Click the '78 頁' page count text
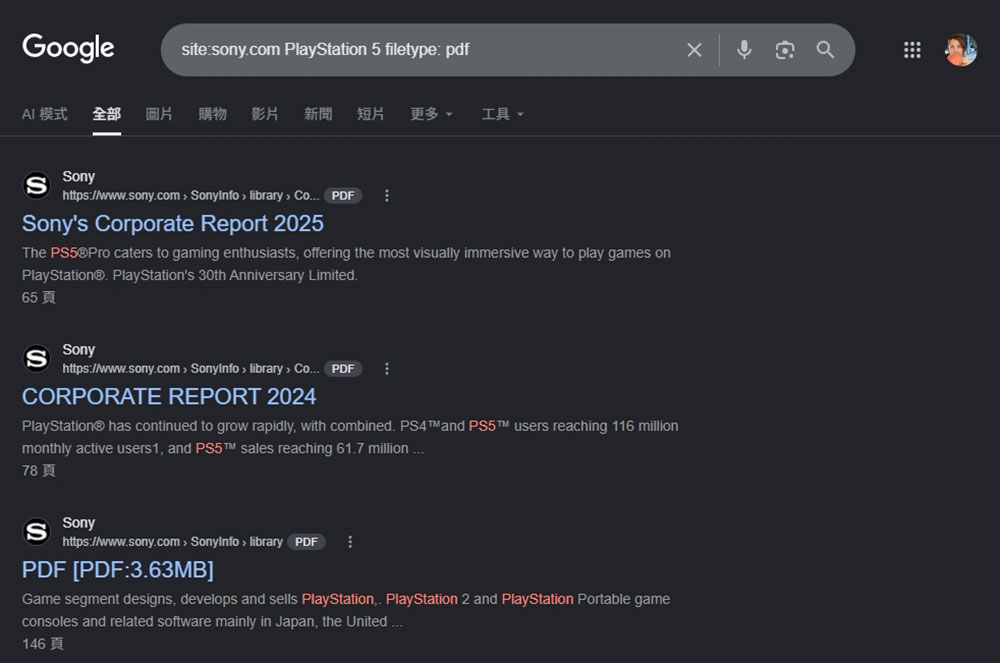Viewport: 1000px width, 663px height. pos(39,471)
